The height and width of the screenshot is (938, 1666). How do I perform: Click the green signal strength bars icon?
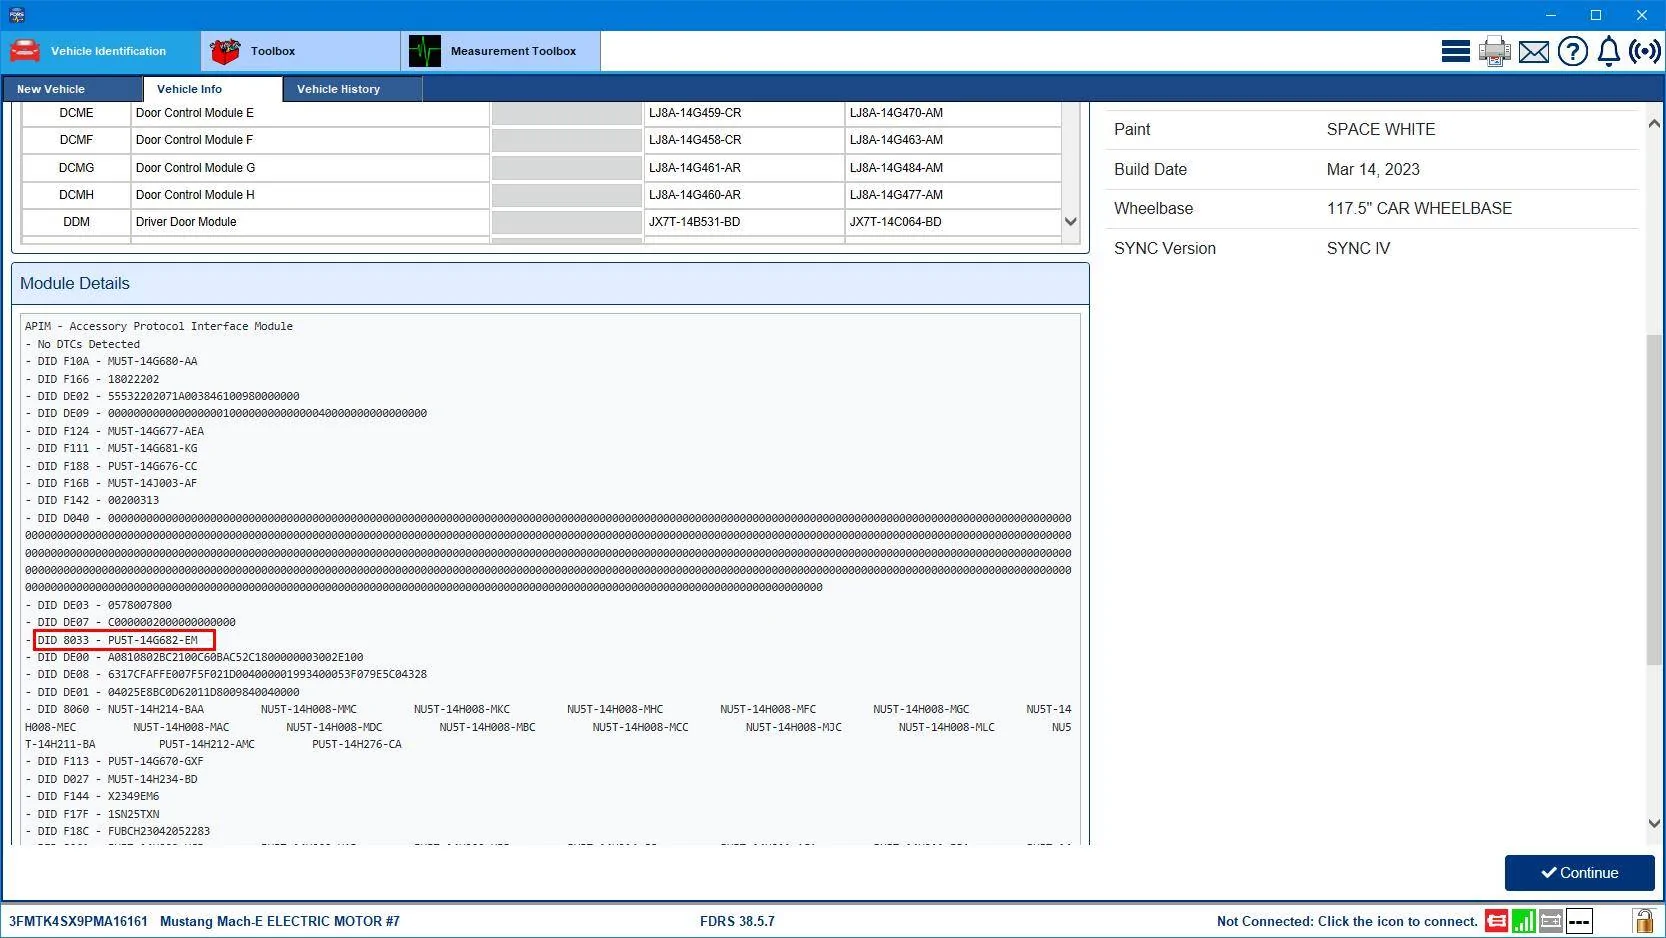tap(1524, 921)
